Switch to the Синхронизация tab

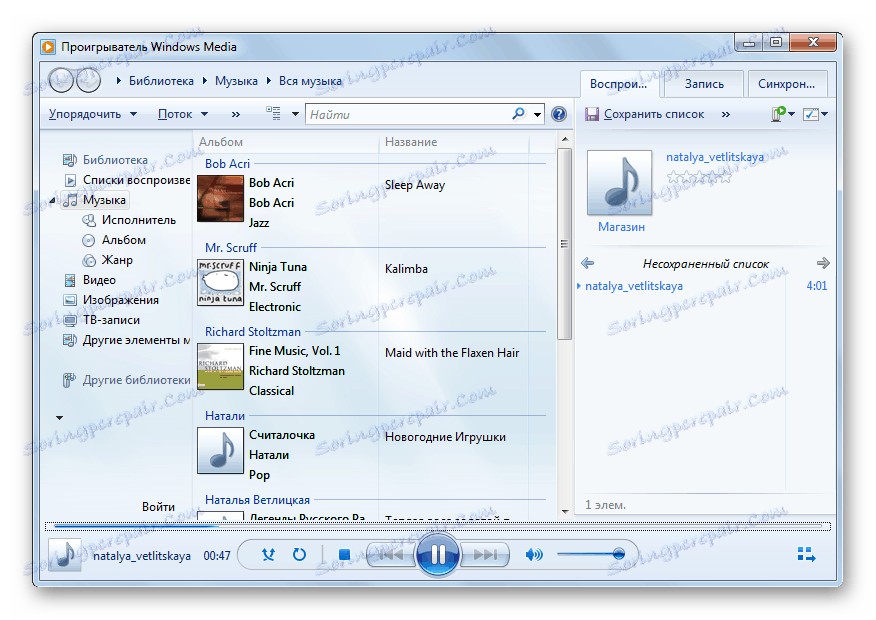pyautogui.click(x=787, y=84)
